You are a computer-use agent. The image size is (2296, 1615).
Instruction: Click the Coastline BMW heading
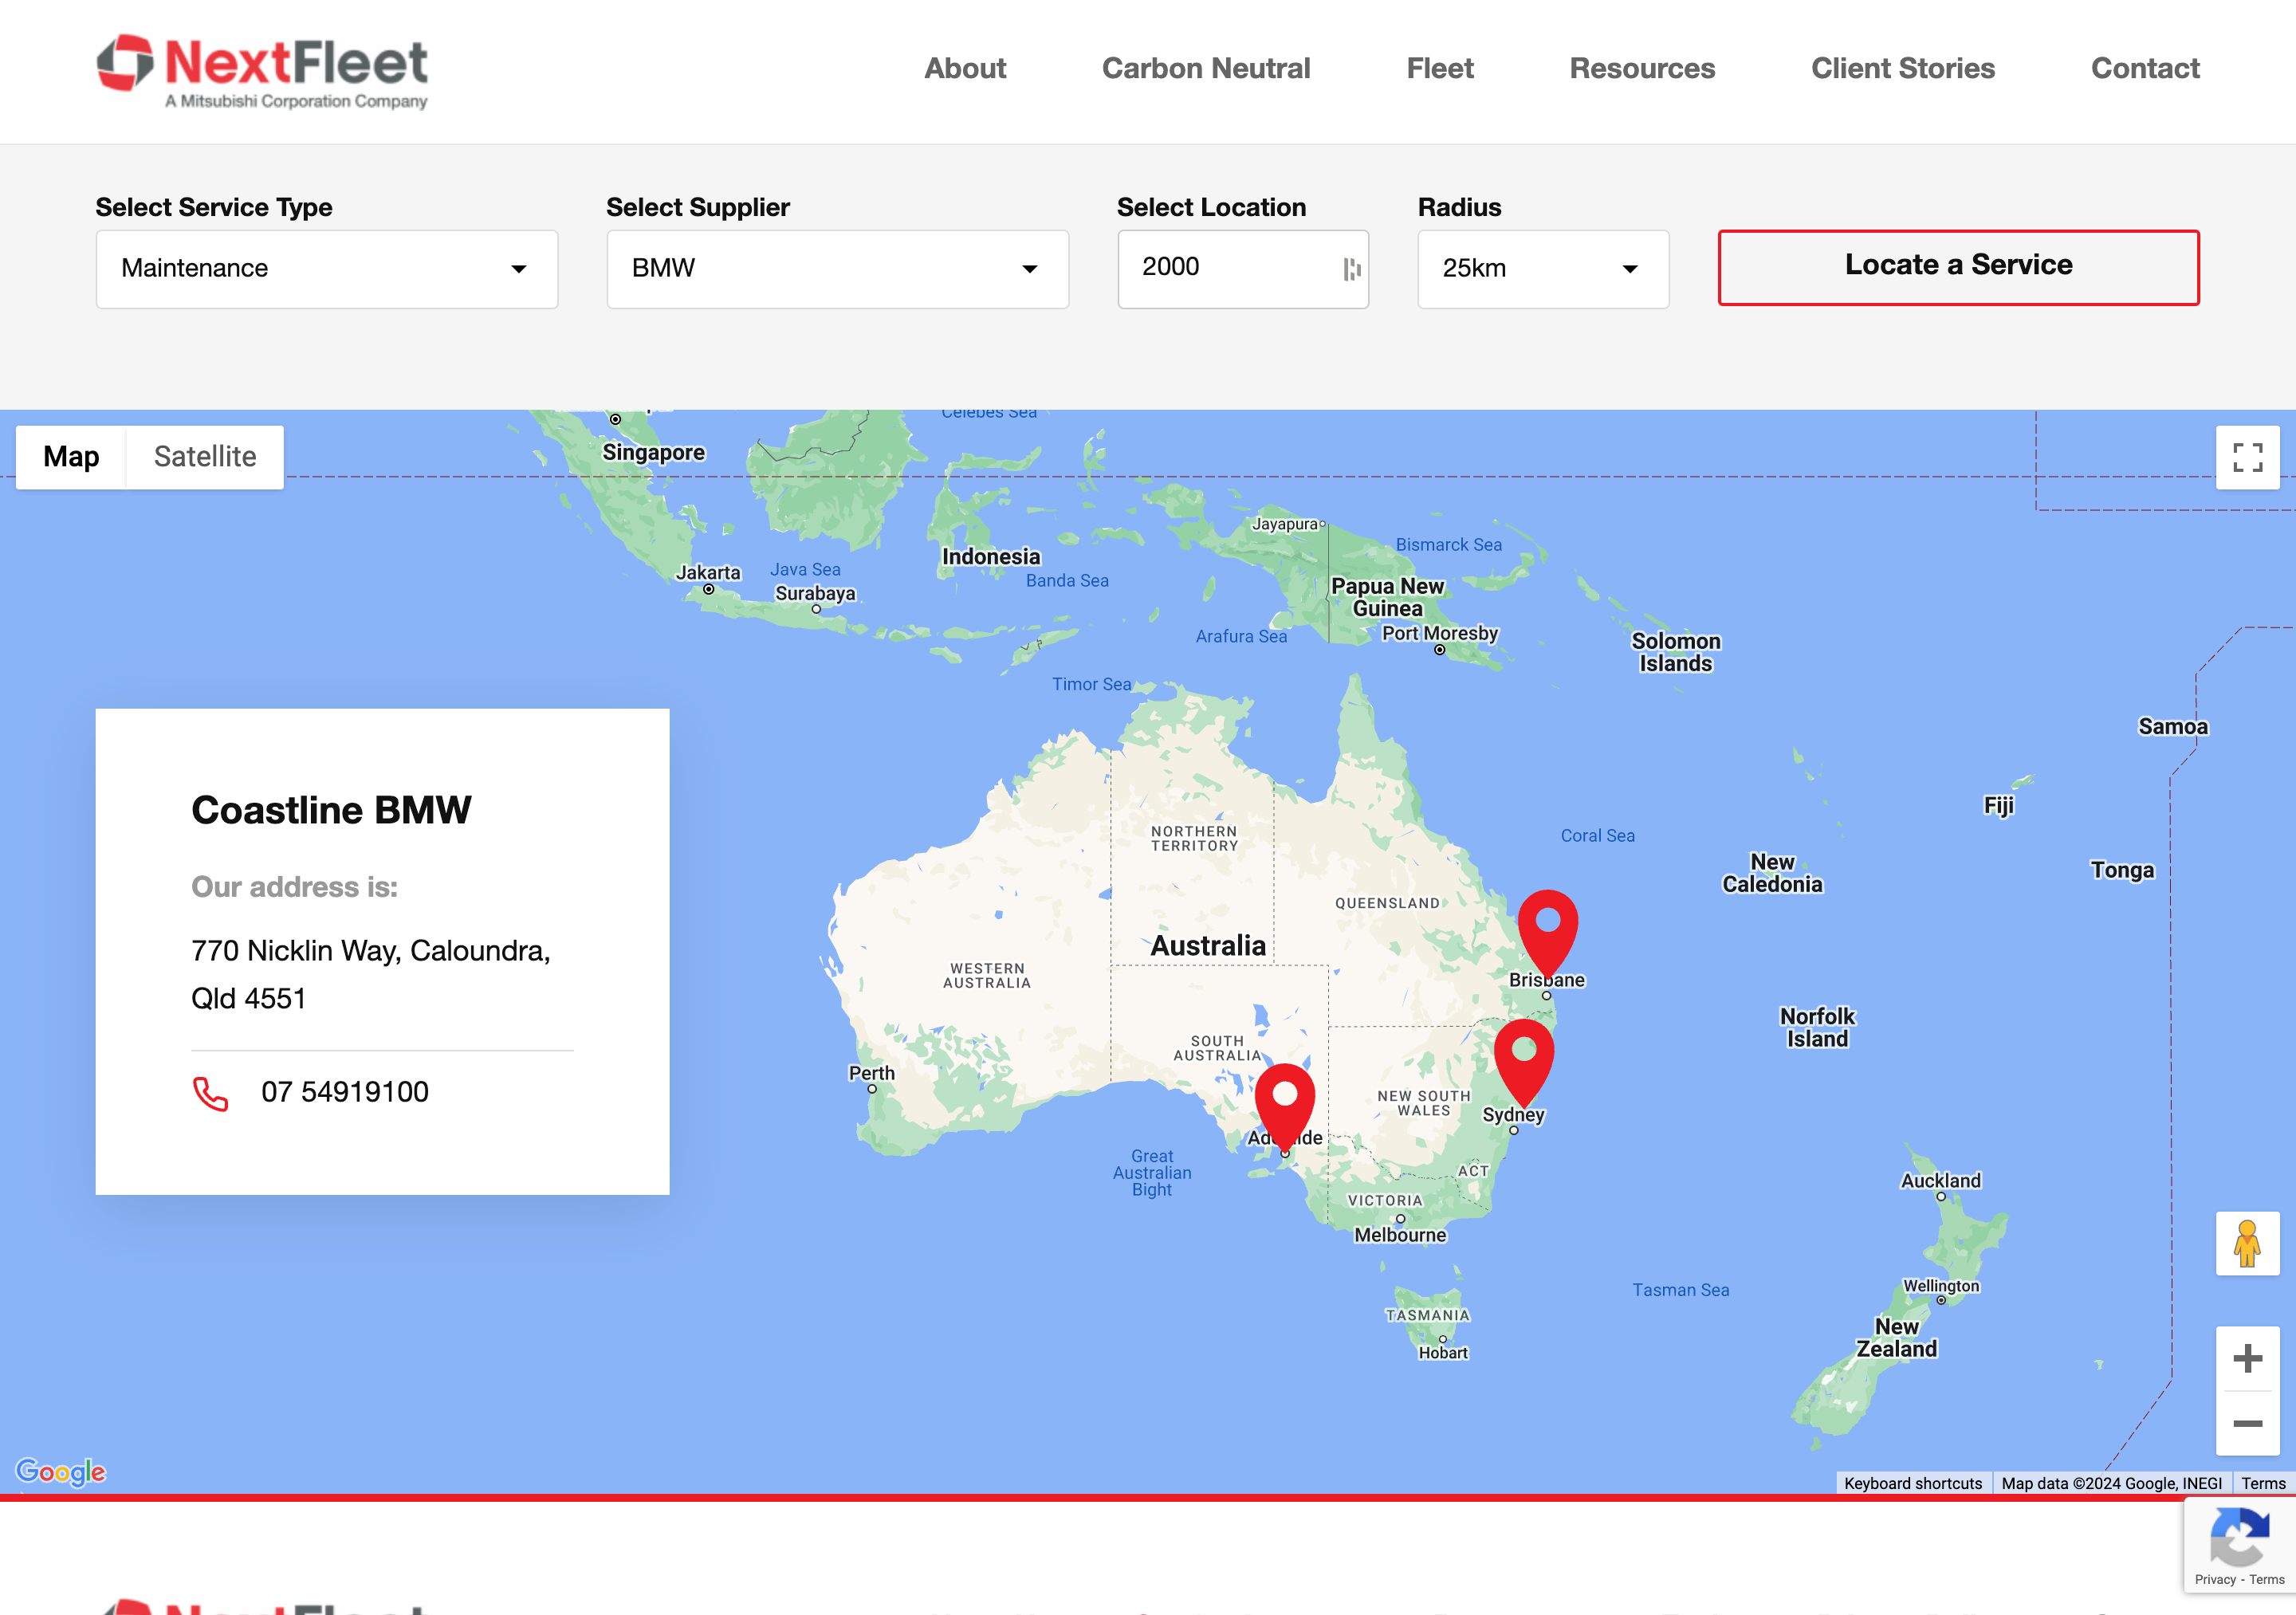coord(331,809)
